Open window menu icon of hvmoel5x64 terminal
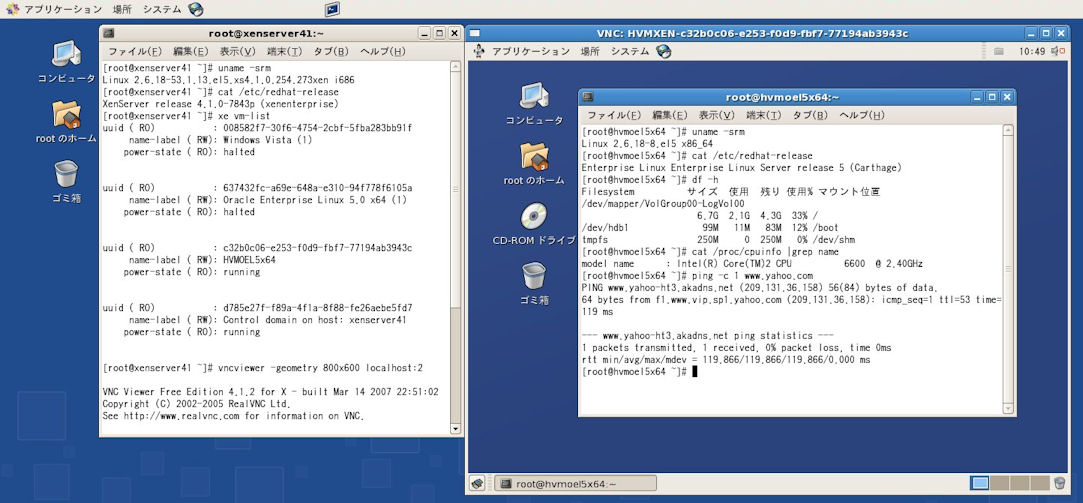Image resolution: width=1083 pixels, height=503 pixels. point(588,97)
